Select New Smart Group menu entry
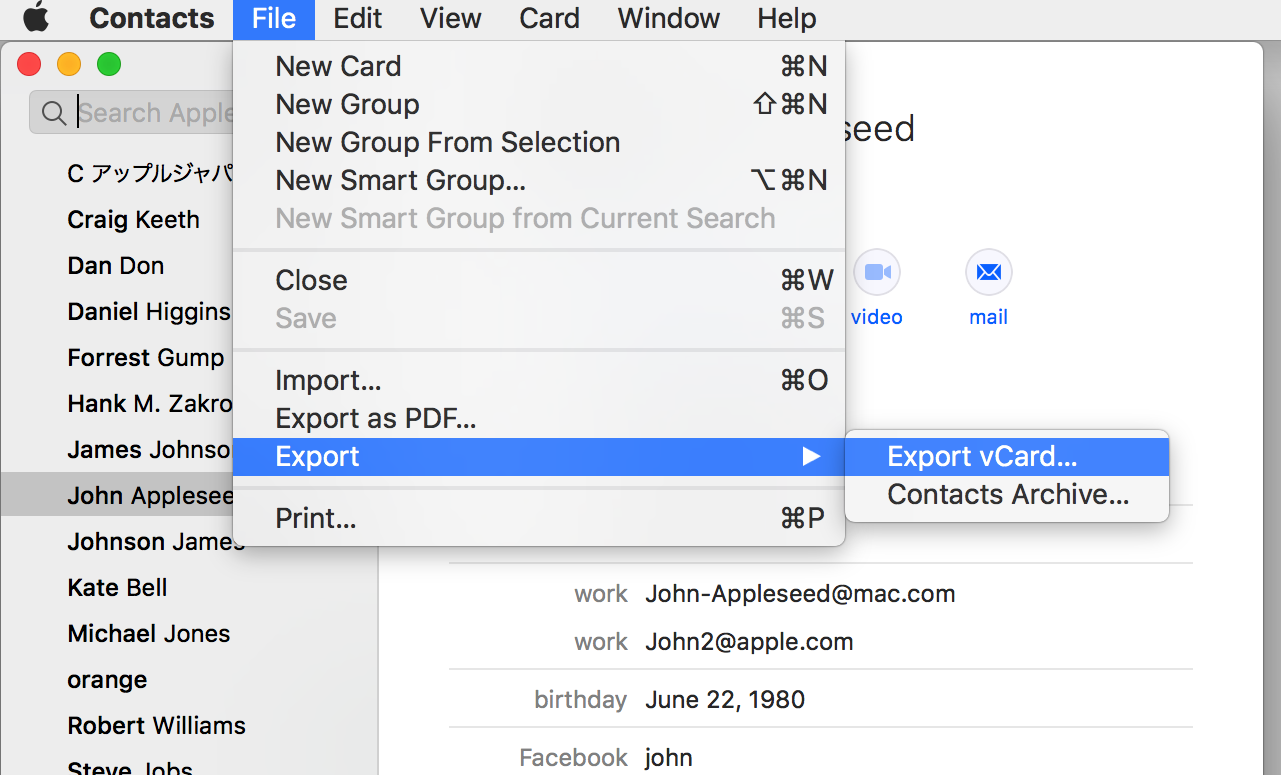Viewport: 1281px width, 775px height. (400, 181)
